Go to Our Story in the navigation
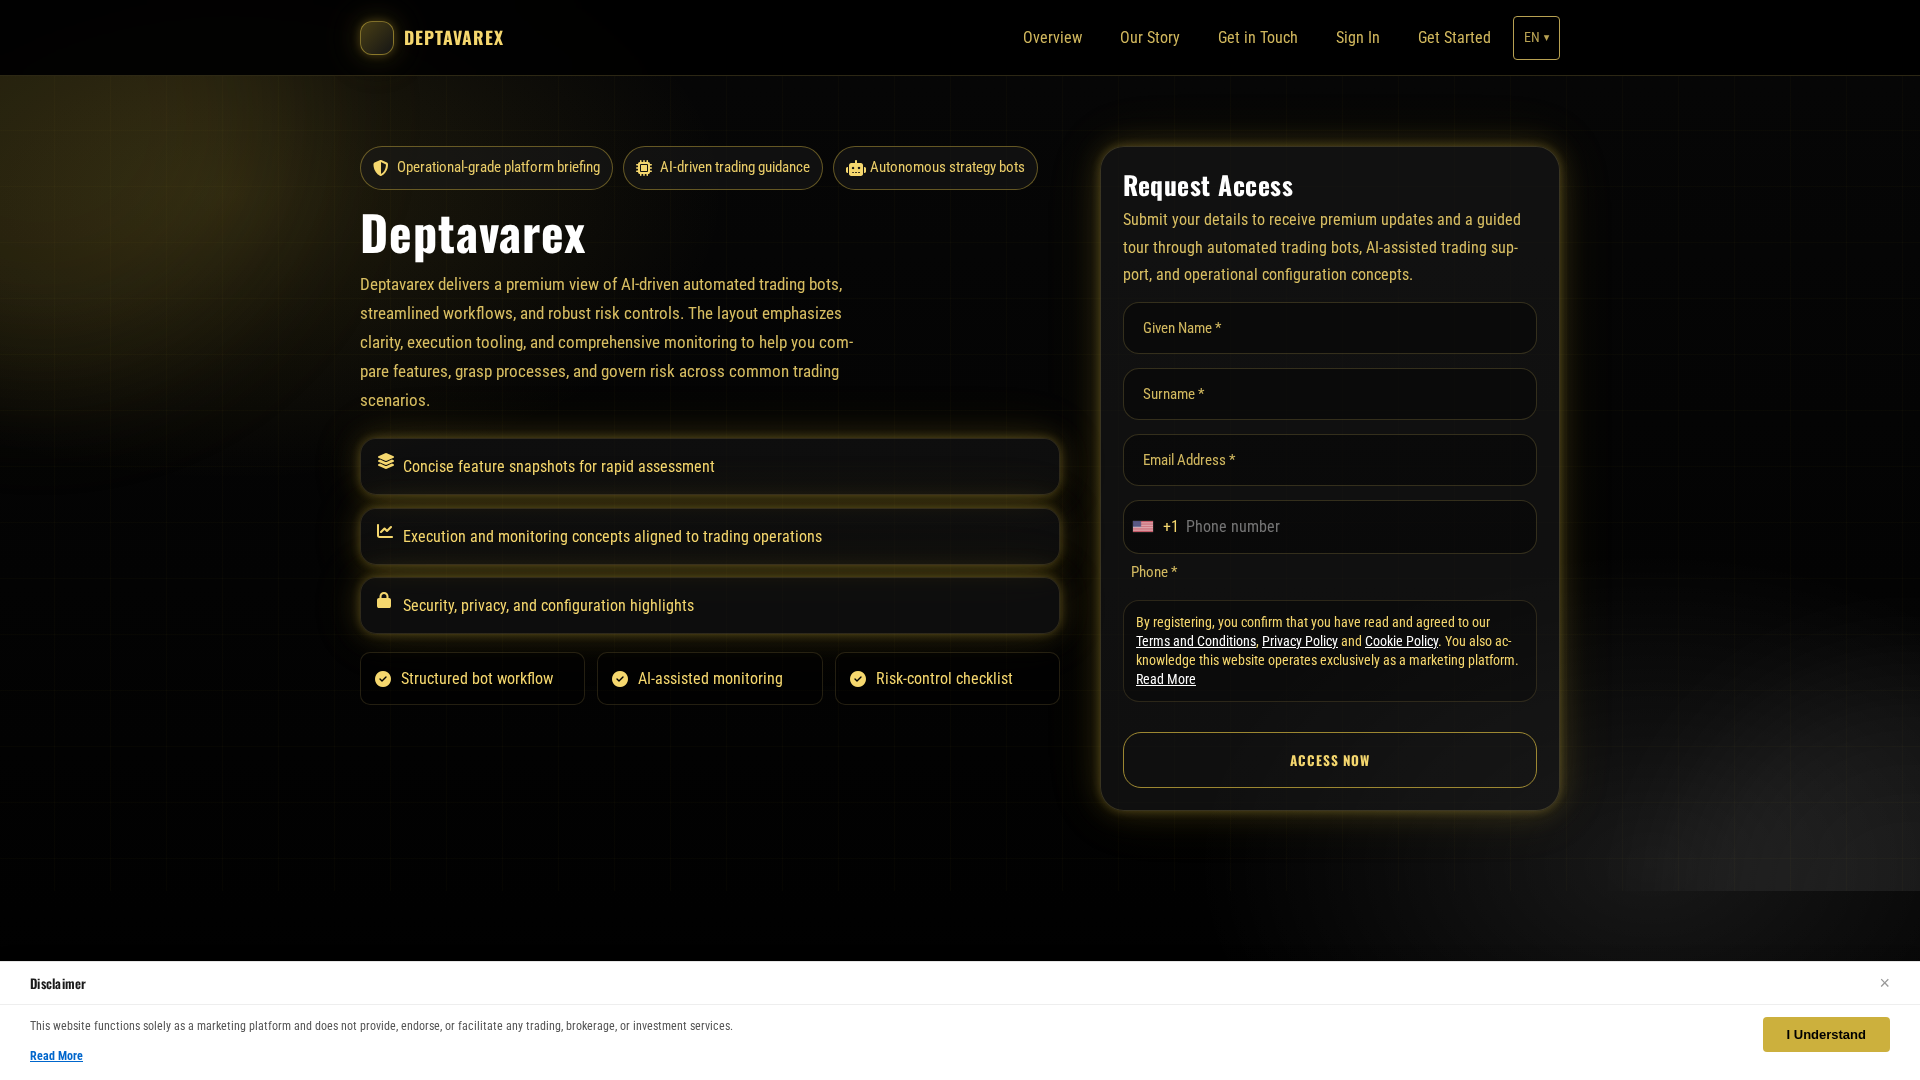The image size is (1920, 1080). tap(1150, 38)
